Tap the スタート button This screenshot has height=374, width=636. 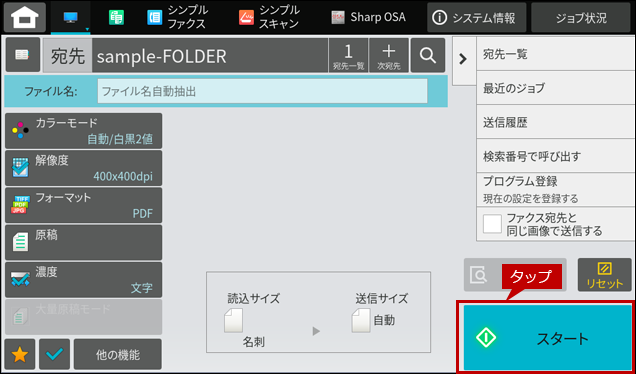pos(548,337)
